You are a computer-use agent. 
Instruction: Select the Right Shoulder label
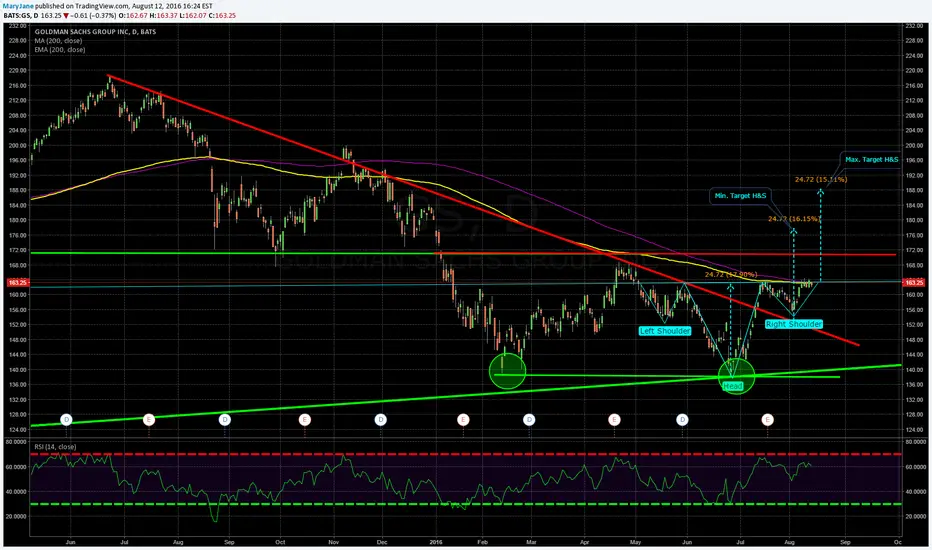point(794,324)
